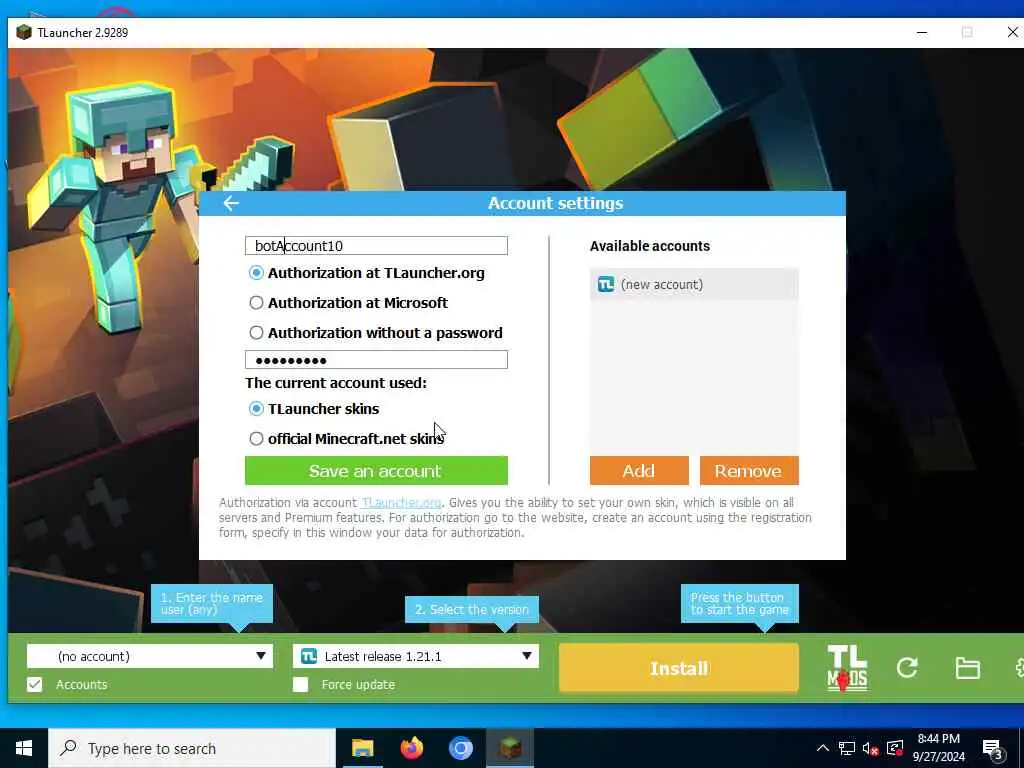Minimize the TLauncher window

pyautogui.click(x=921, y=32)
